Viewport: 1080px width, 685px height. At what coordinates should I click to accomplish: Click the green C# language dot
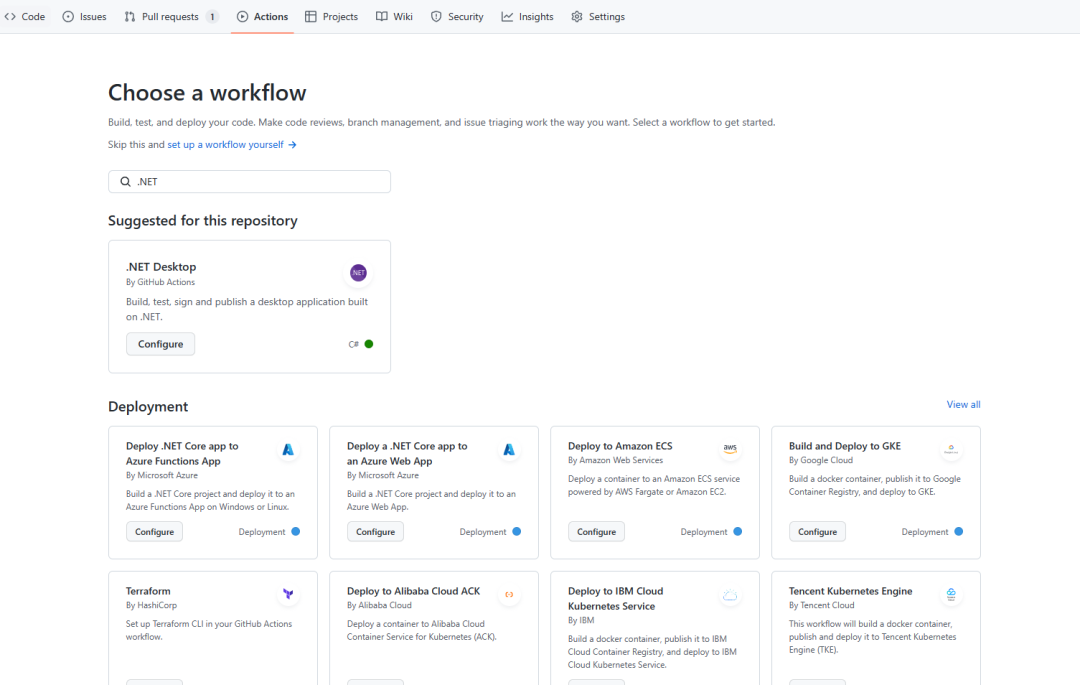(x=369, y=344)
